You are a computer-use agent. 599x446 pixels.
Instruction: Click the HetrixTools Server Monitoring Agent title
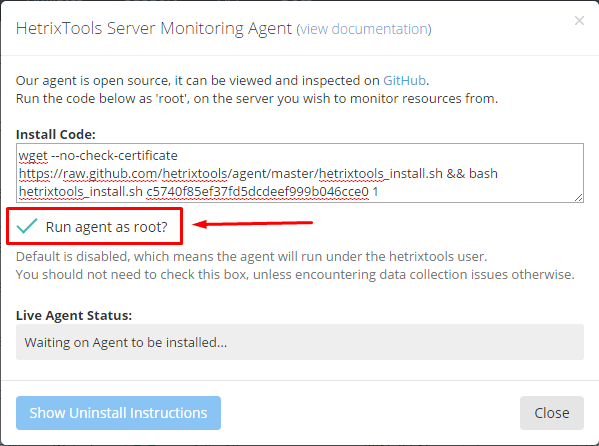pos(154,29)
